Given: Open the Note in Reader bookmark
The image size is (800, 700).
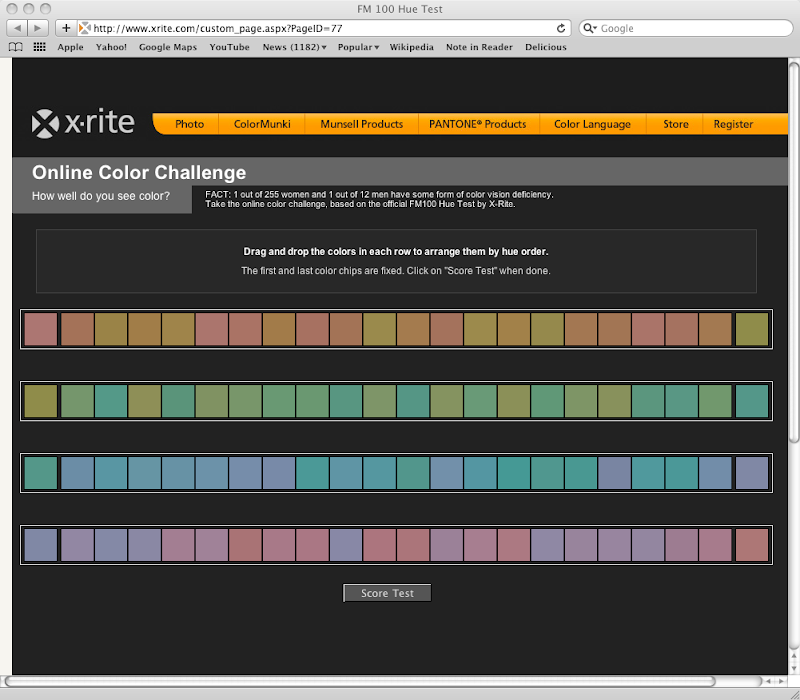Looking at the screenshot, I should coord(479,47).
